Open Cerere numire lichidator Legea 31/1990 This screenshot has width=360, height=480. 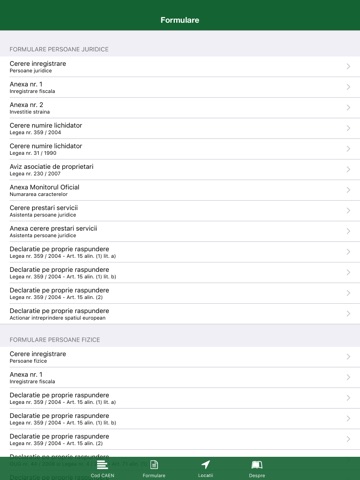coord(180,149)
